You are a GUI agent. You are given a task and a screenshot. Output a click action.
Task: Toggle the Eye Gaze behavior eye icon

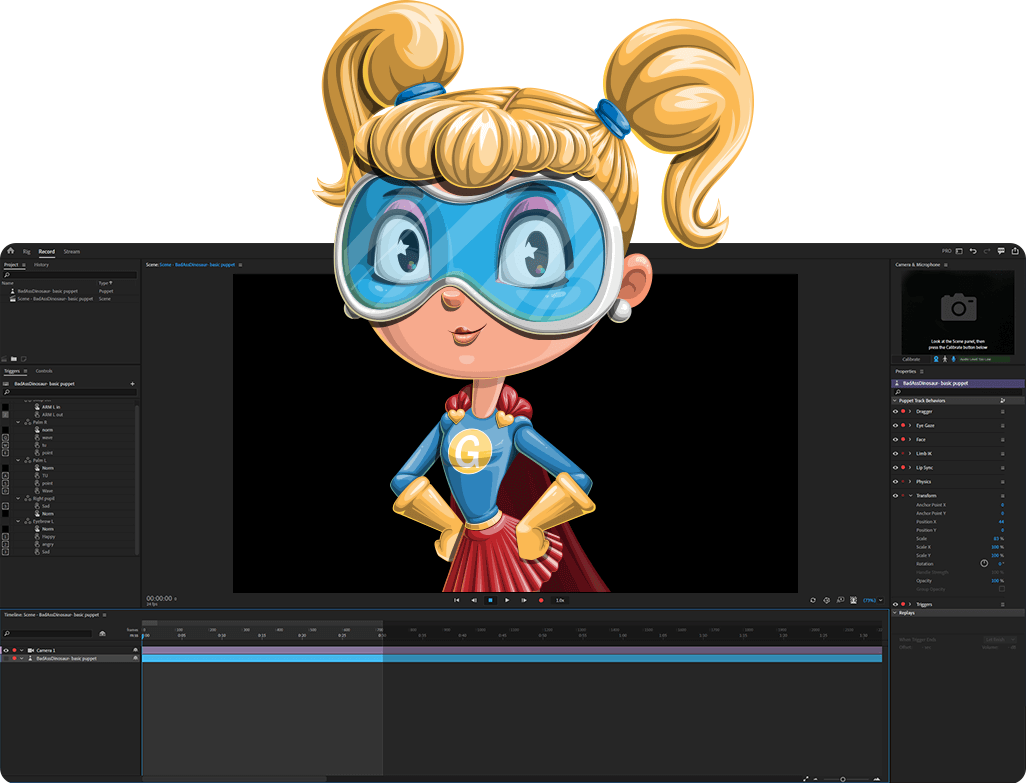895,425
